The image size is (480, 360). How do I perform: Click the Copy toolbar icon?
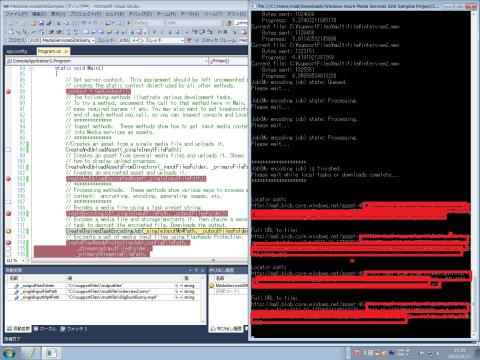[x=66, y=23]
